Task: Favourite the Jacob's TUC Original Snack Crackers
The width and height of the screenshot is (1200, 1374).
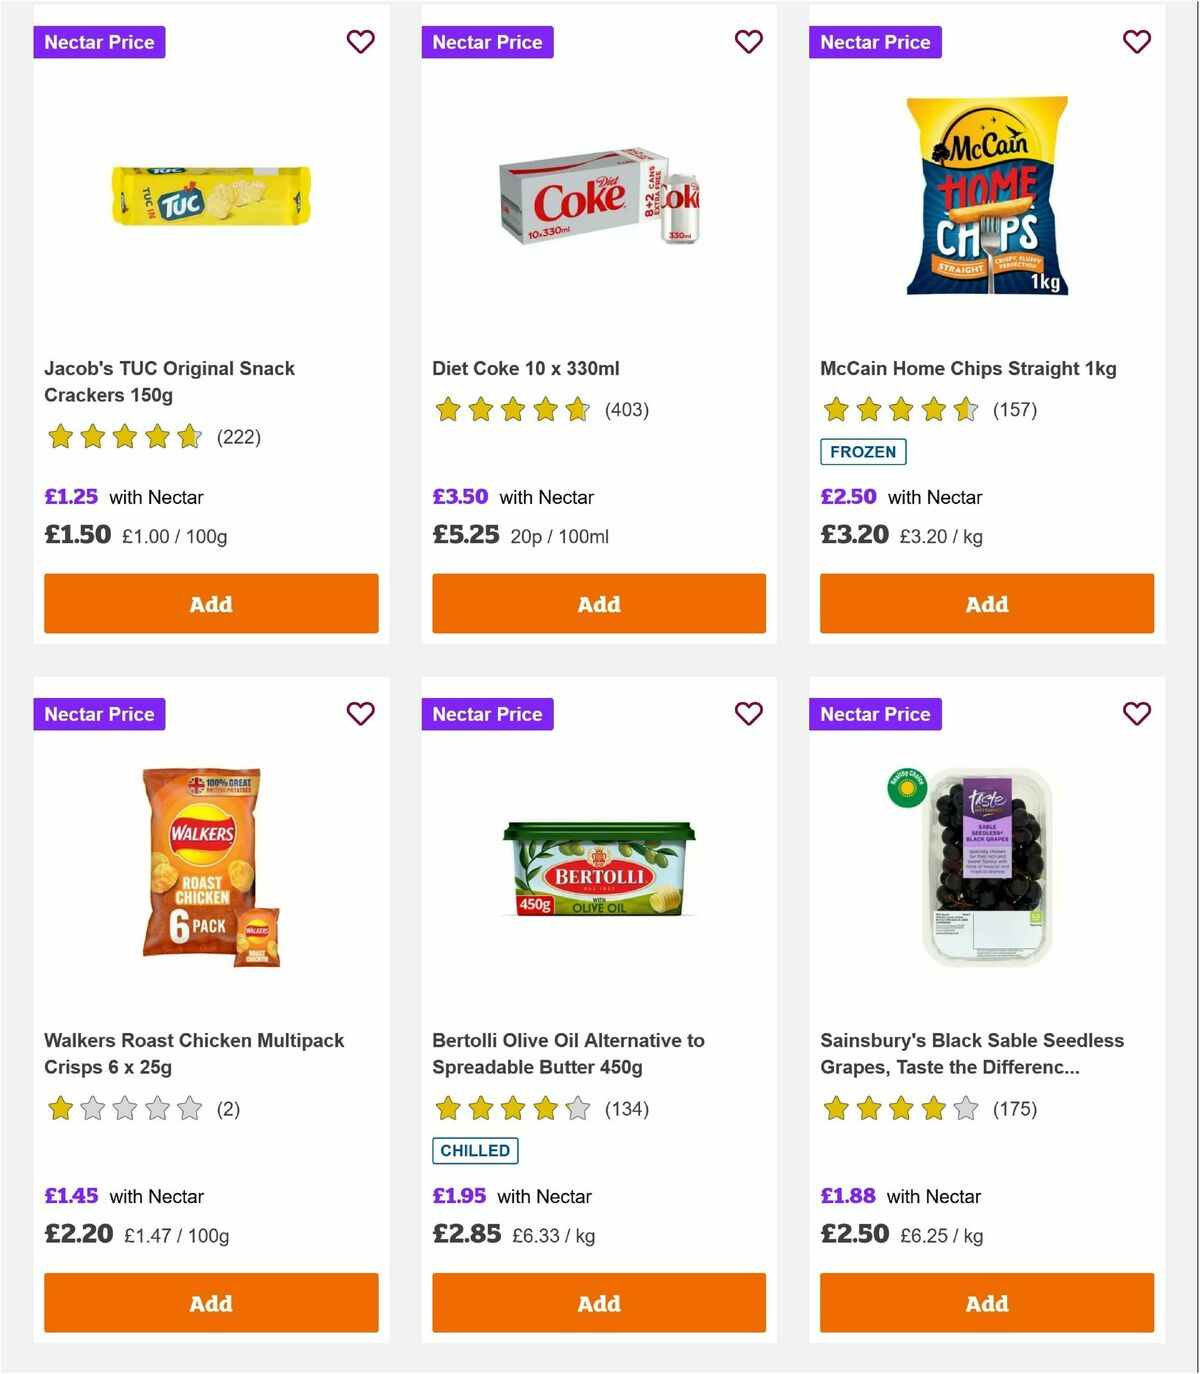Action: pos(361,42)
